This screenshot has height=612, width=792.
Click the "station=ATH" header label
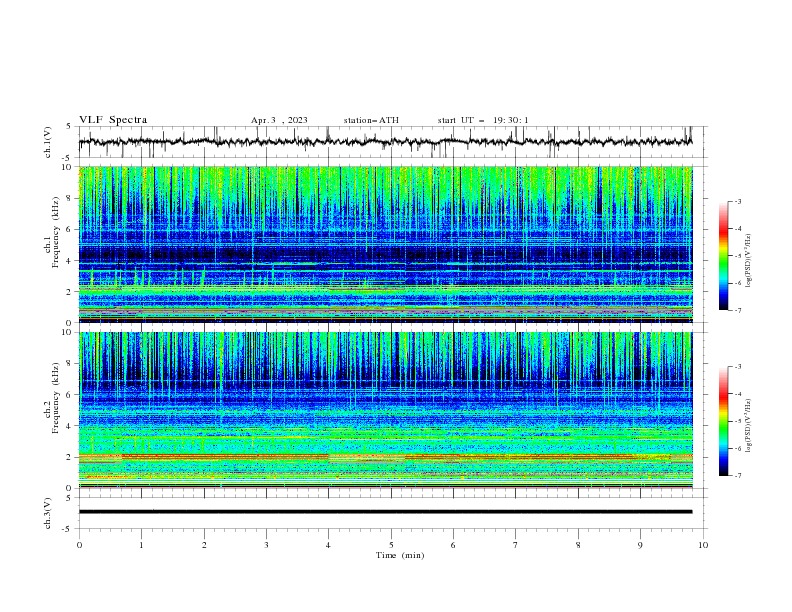(x=371, y=120)
